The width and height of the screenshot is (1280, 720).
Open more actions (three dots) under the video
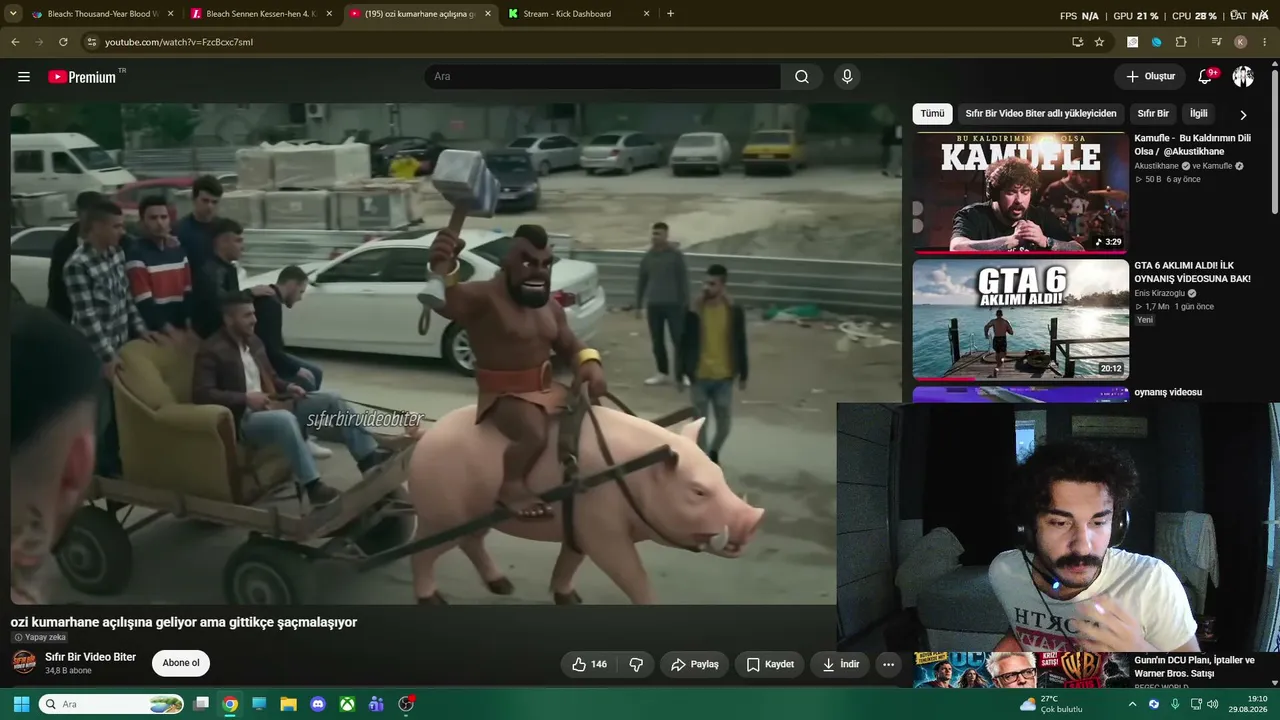(888, 664)
